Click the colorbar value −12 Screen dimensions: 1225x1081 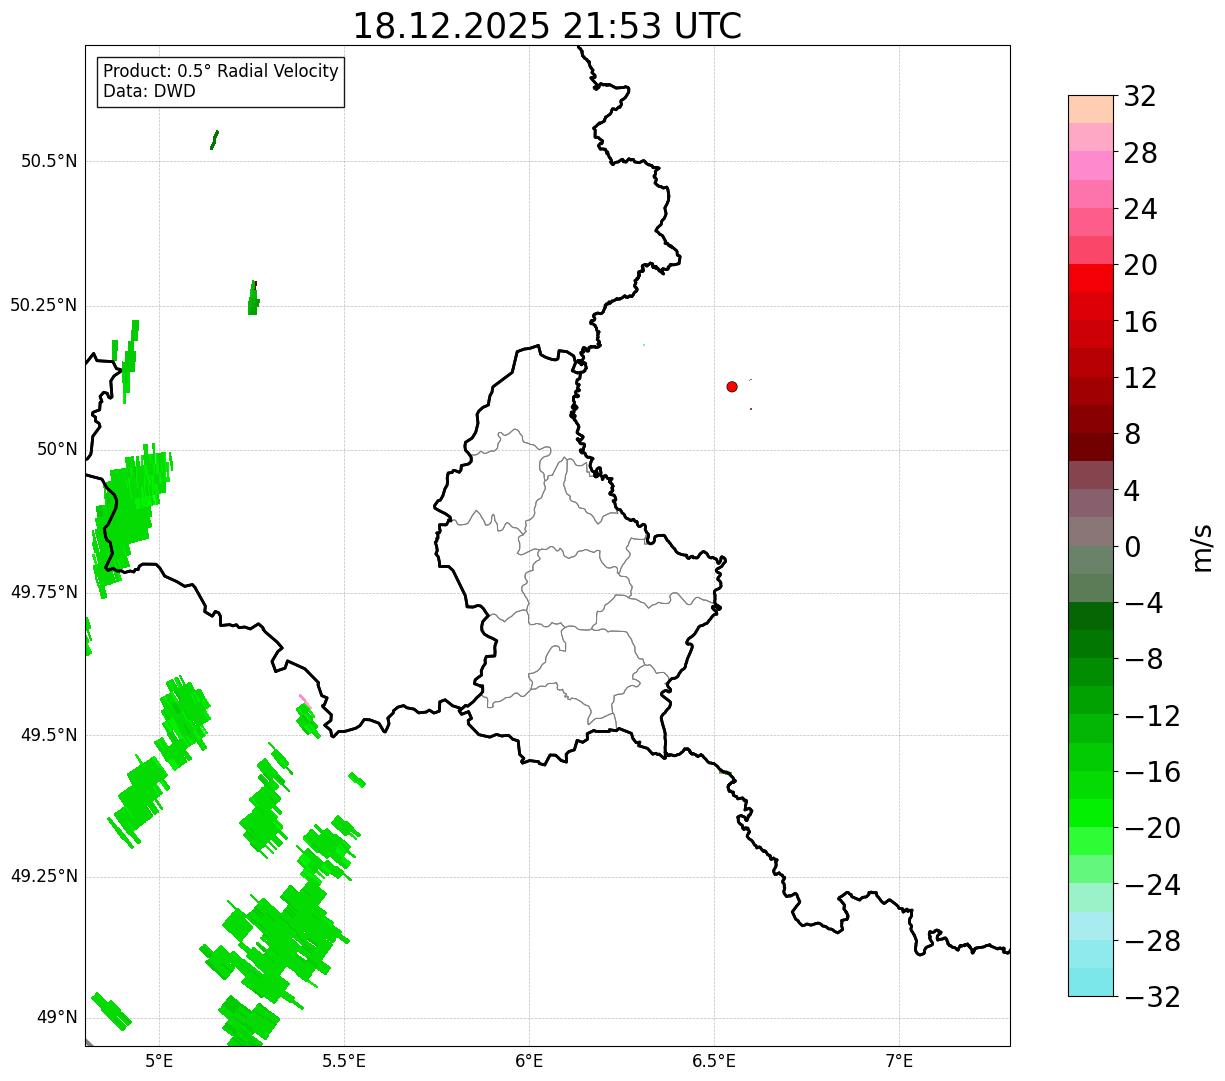pos(1152,716)
